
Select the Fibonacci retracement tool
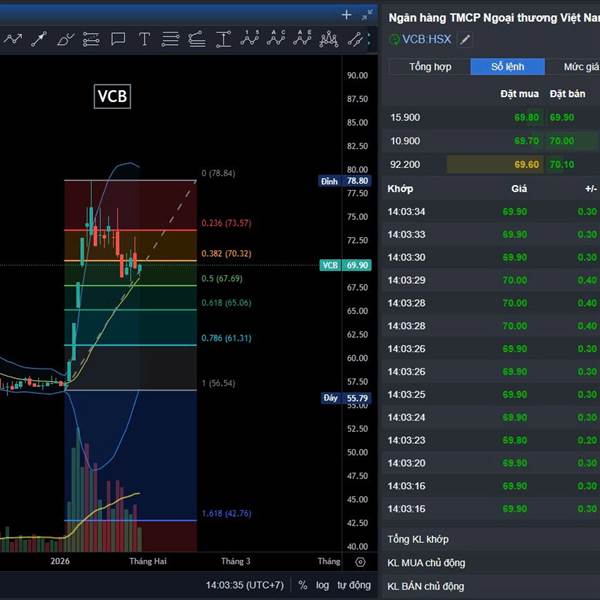(170, 39)
